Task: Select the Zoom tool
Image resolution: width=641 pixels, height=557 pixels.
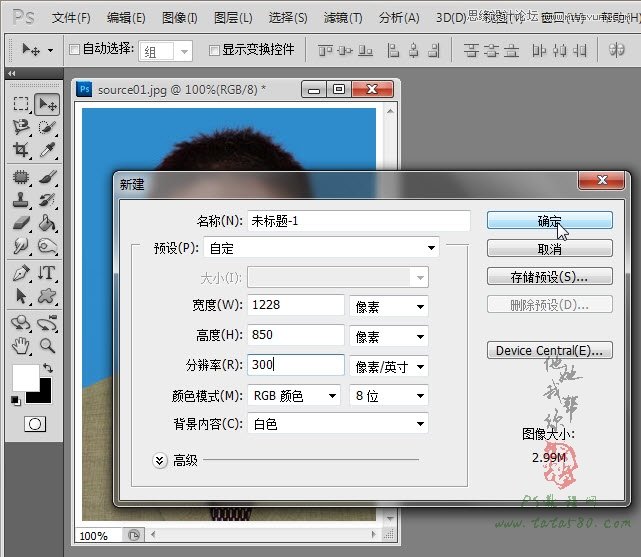Action: point(47,346)
